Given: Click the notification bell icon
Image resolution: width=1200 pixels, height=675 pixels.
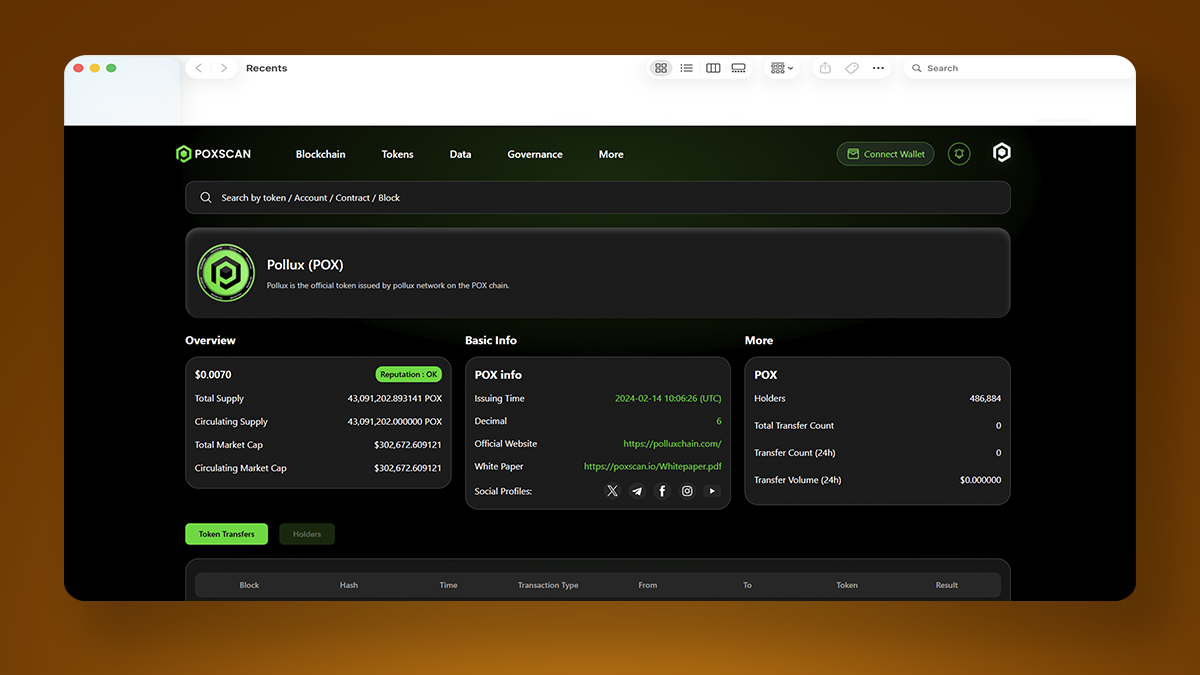Looking at the screenshot, I should 959,154.
